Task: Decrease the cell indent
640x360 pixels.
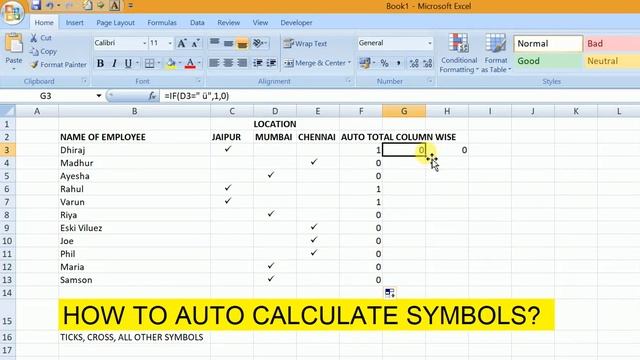Action: click(258, 63)
